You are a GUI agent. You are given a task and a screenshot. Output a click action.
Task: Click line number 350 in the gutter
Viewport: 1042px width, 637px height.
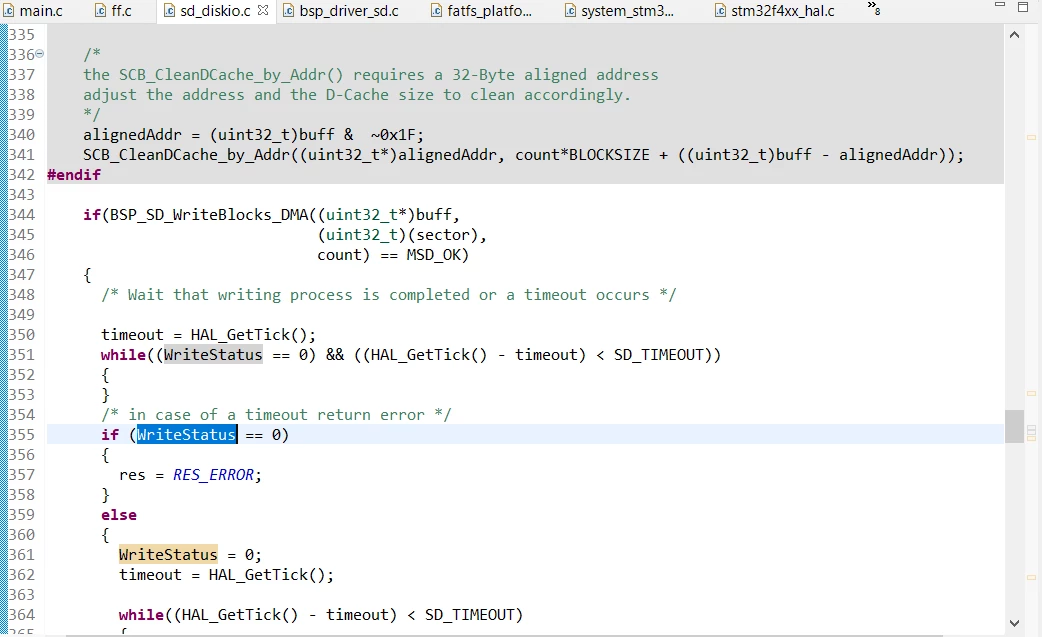tap(21, 335)
